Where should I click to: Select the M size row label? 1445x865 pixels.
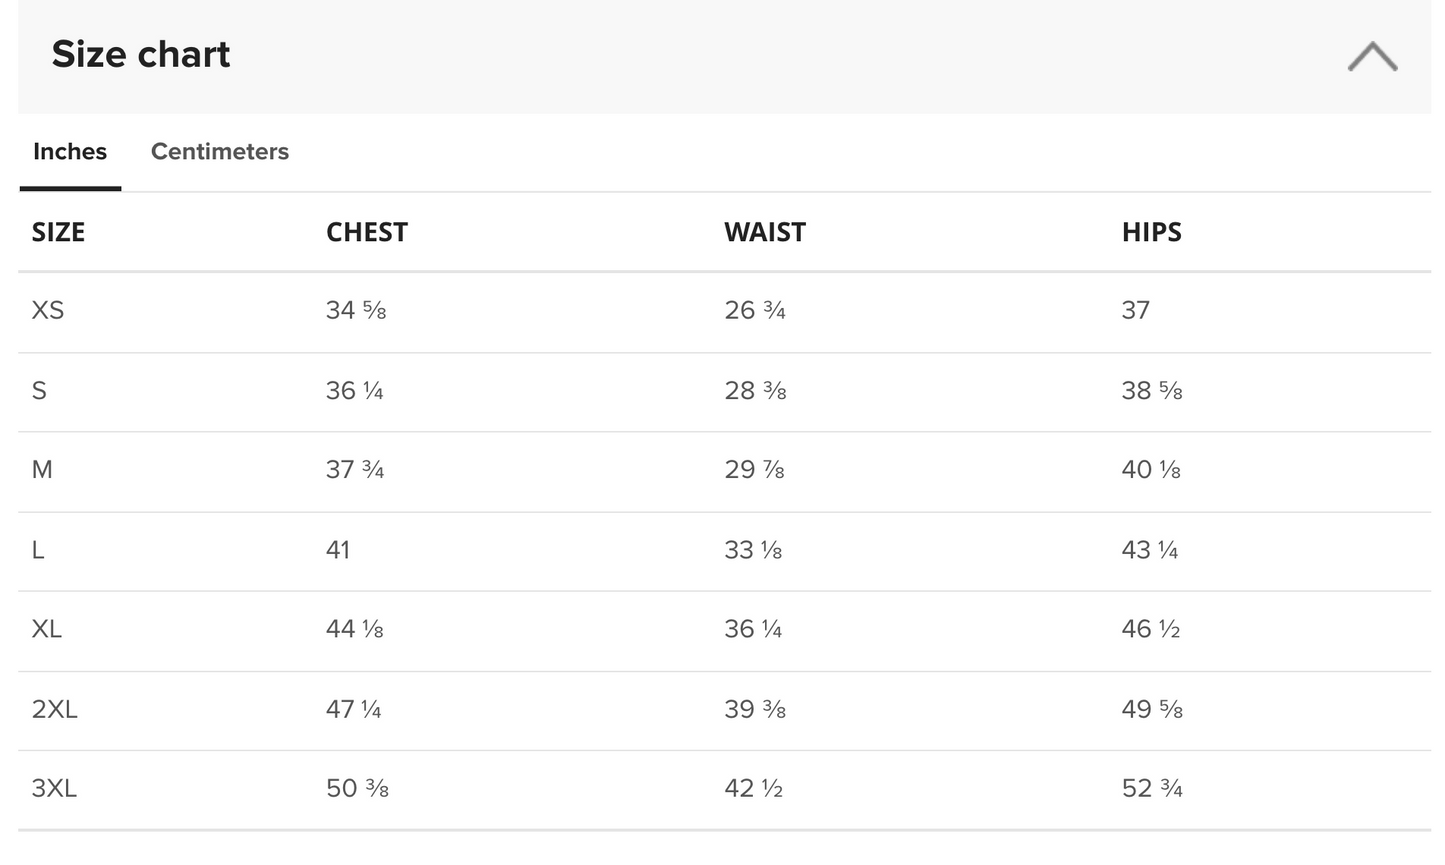(x=42, y=469)
